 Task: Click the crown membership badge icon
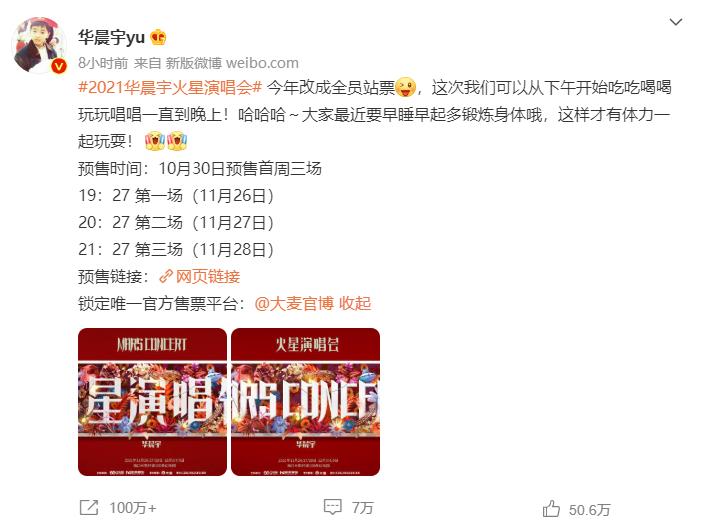(158, 37)
